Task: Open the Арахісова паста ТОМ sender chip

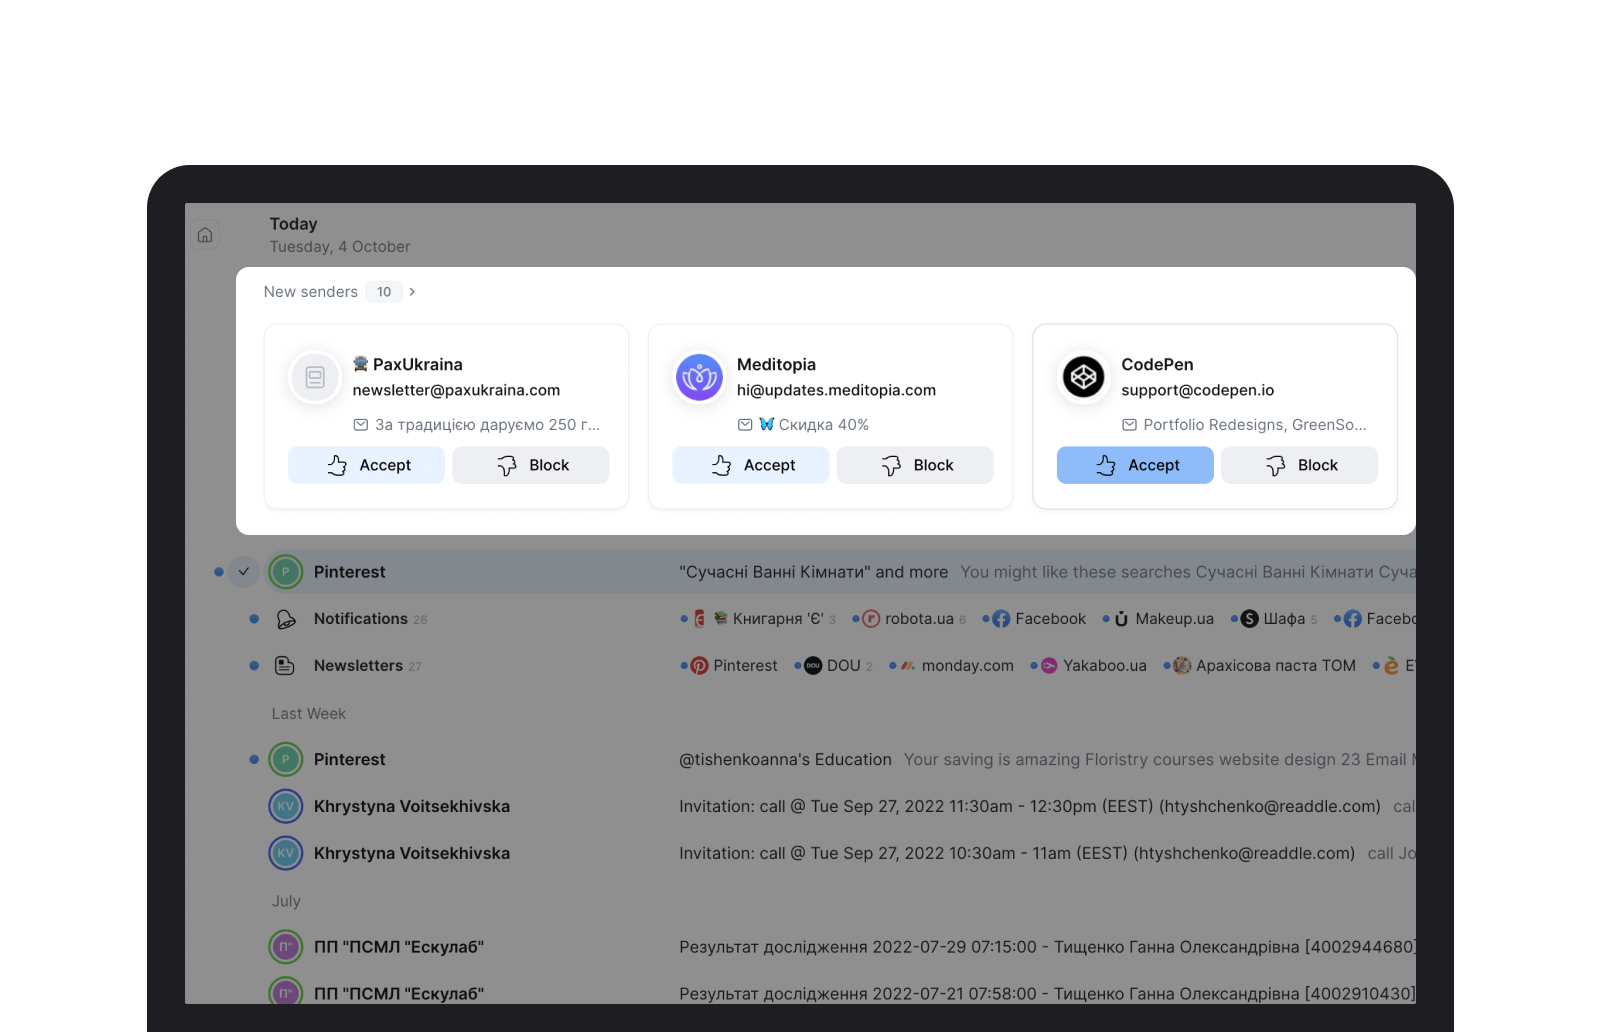Action: pos(1264,666)
